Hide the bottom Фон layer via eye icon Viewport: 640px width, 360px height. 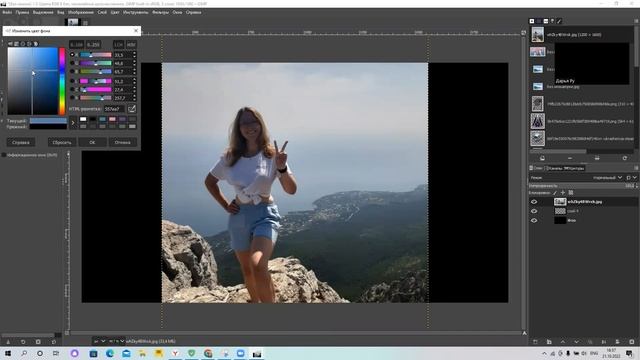534,220
